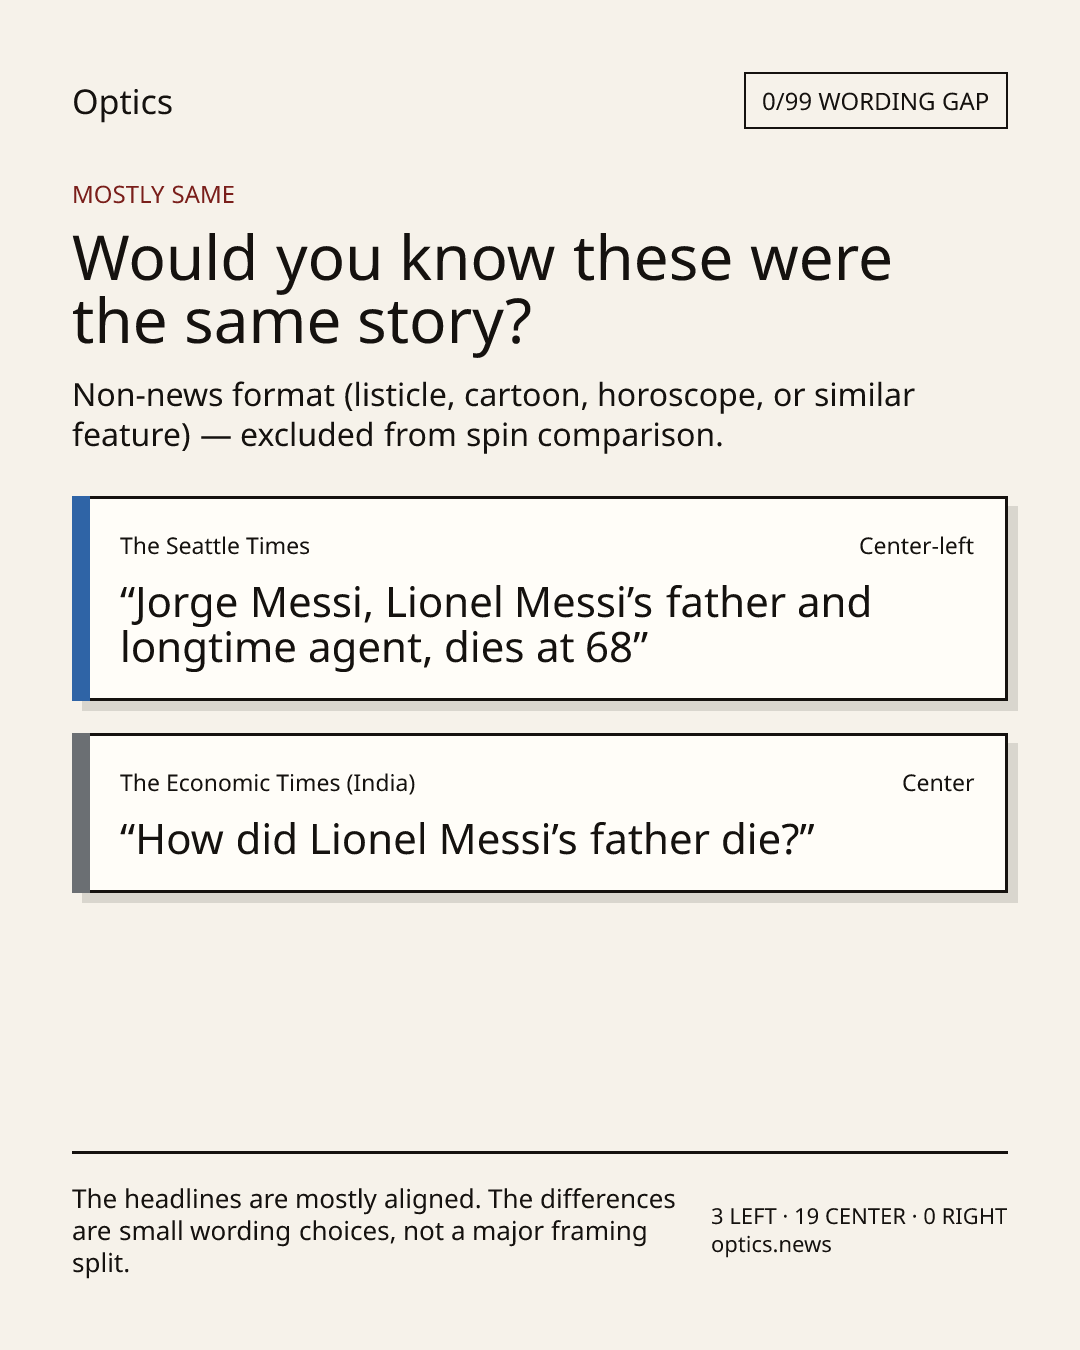Click the gray bias stripe on Economic Times card
The image size is (1080, 1350).
pos(81,813)
